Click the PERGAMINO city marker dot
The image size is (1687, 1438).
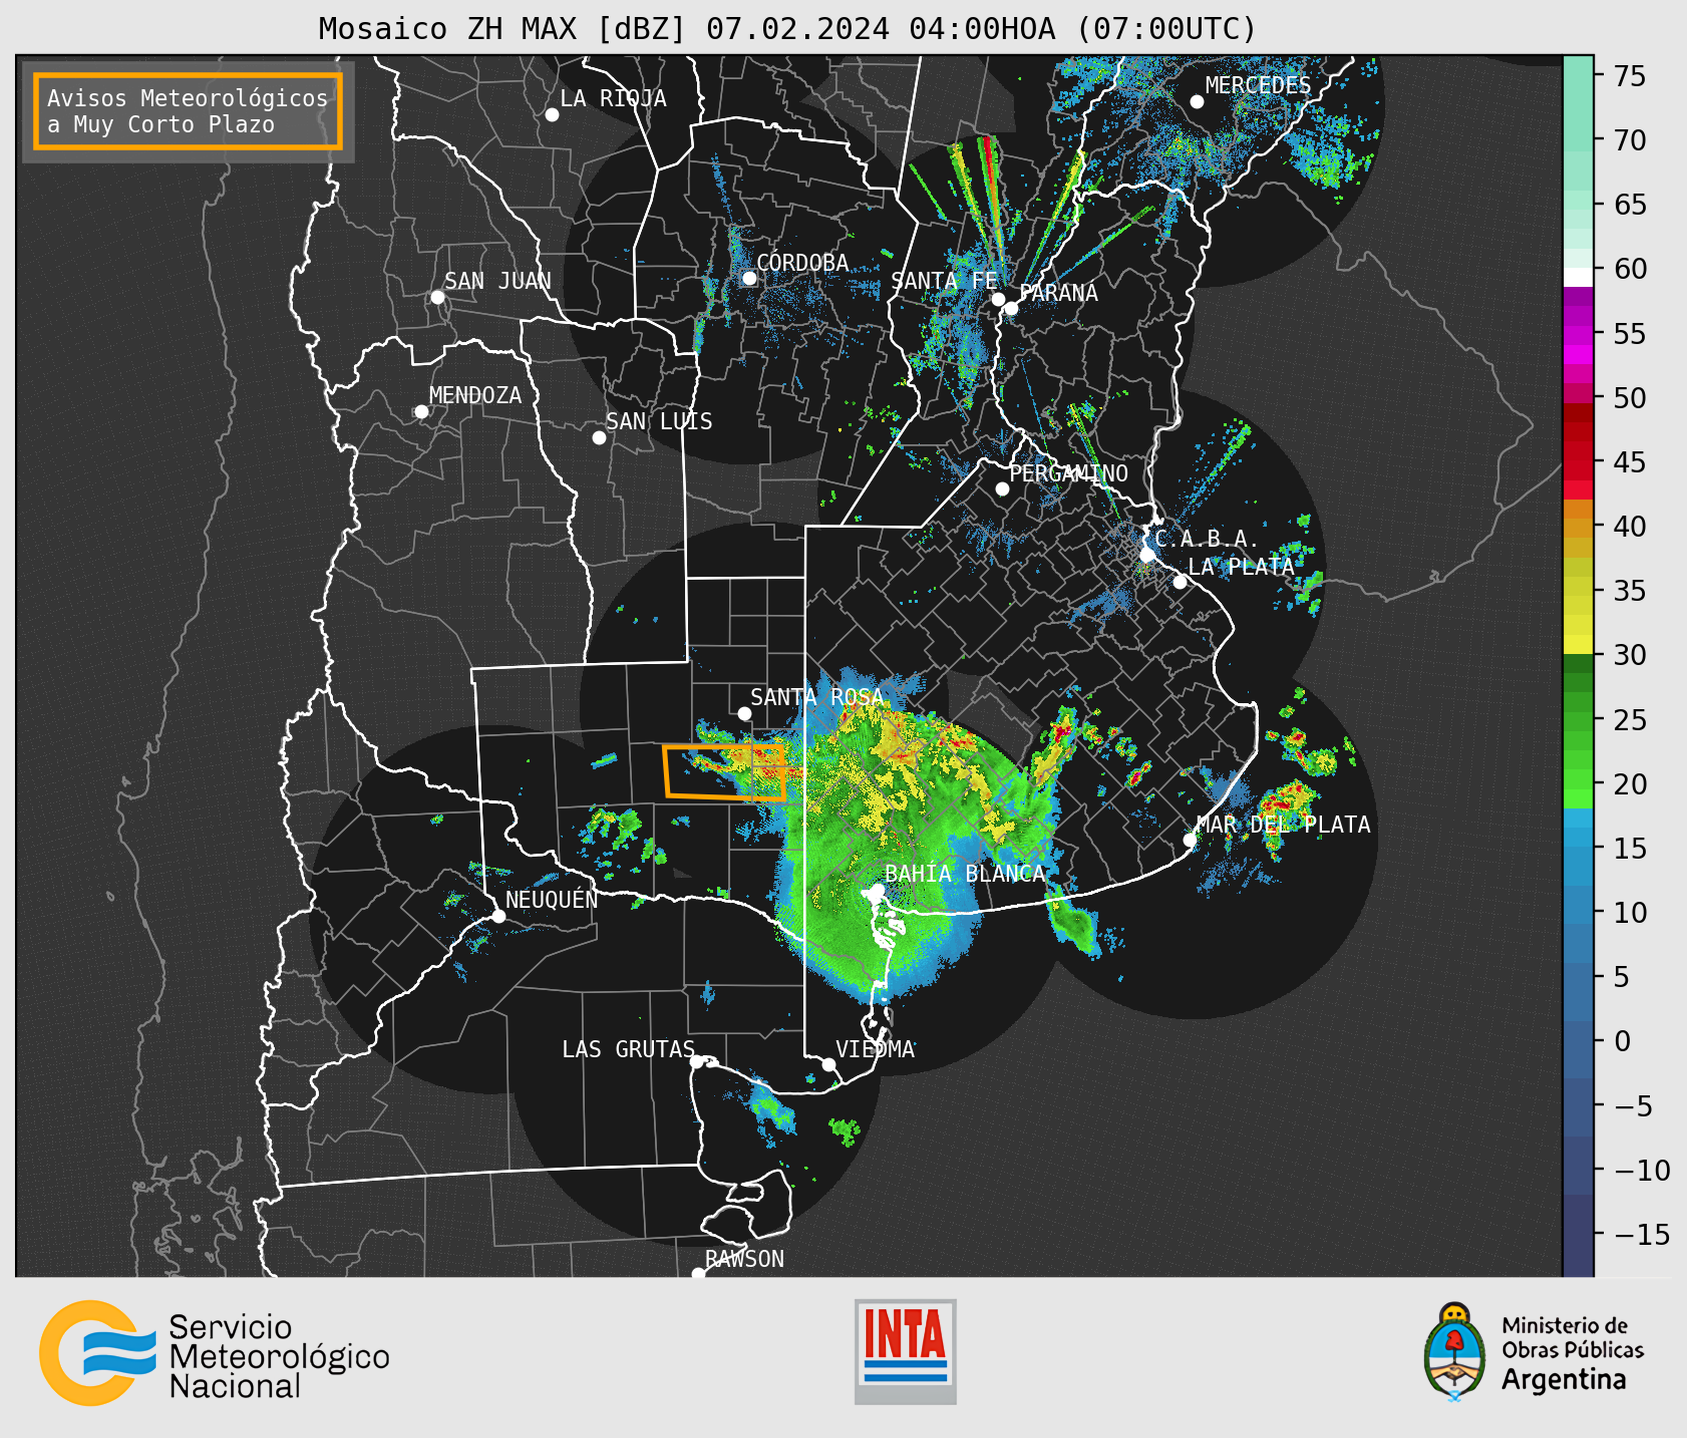(1002, 489)
